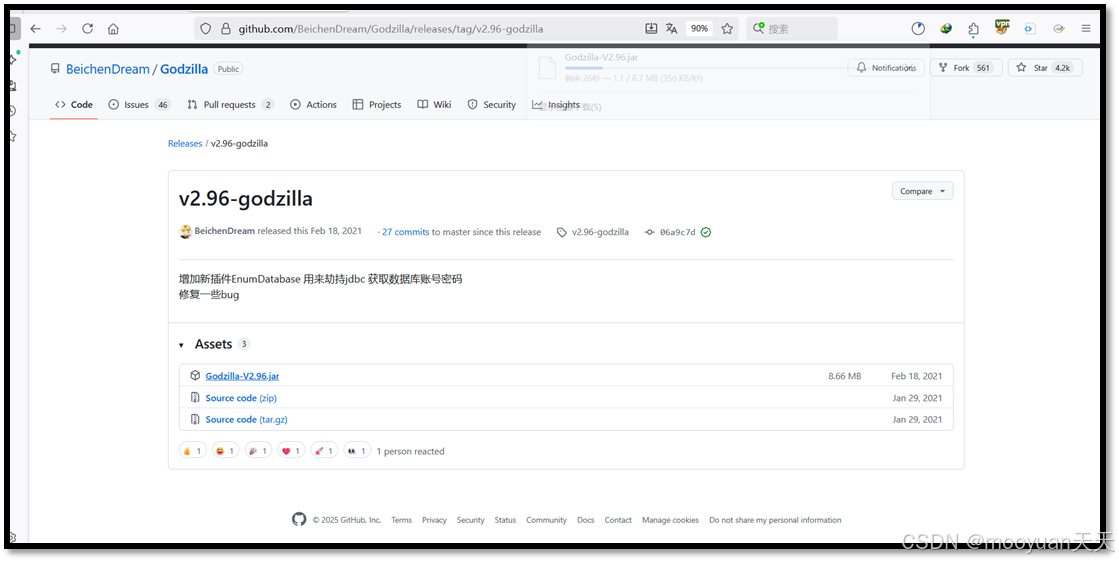Click the rocket reaction
Screen dimensions: 1119x562
324,451
